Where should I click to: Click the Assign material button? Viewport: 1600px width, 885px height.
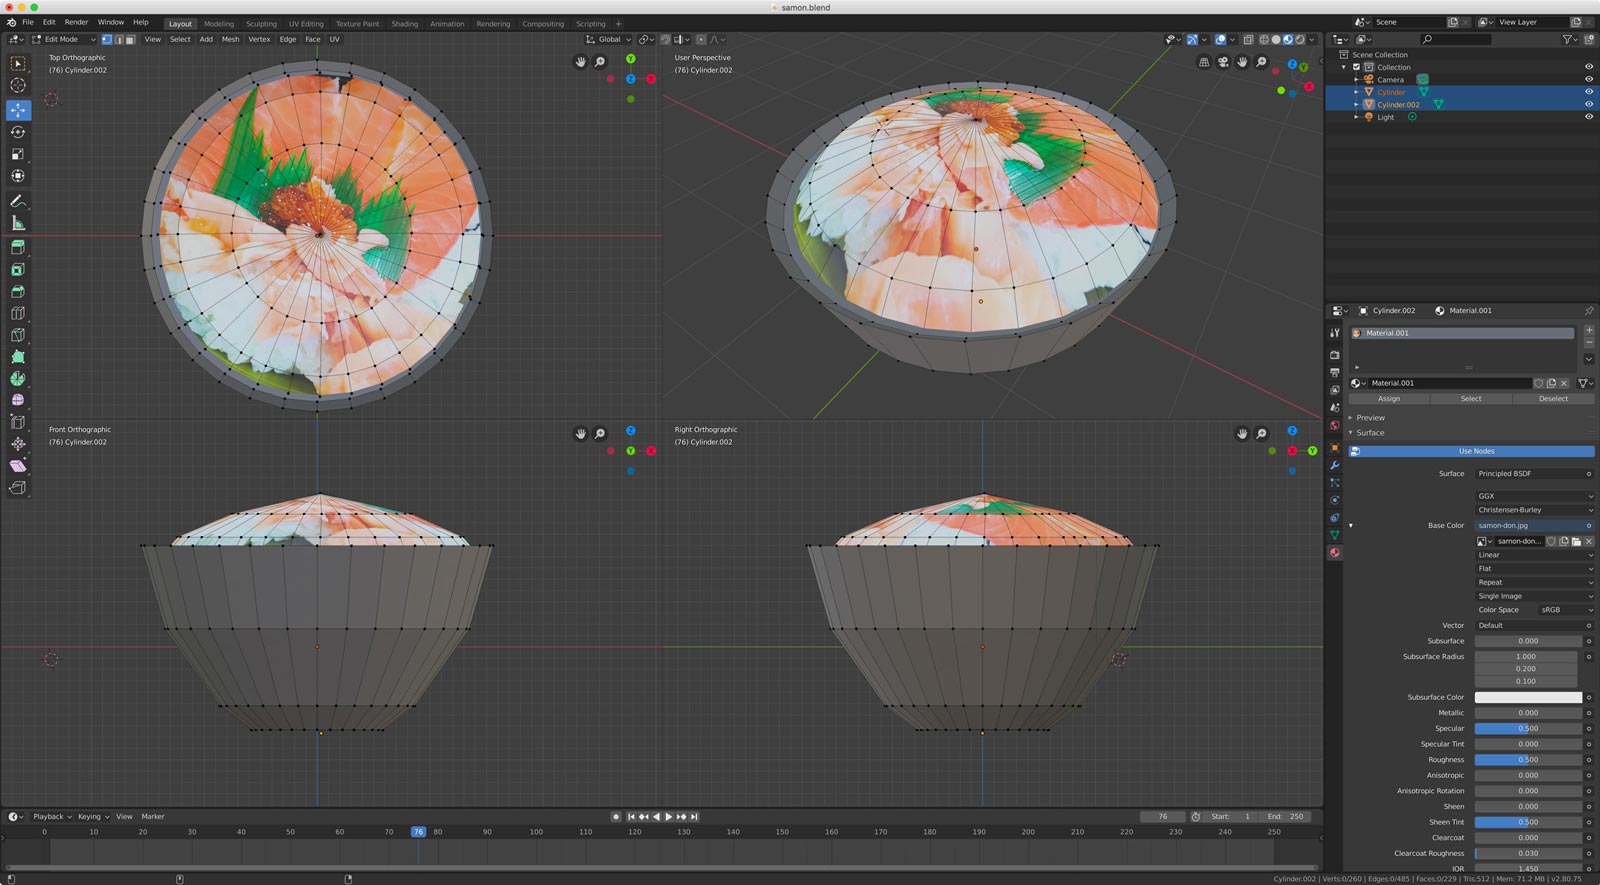pos(1389,399)
